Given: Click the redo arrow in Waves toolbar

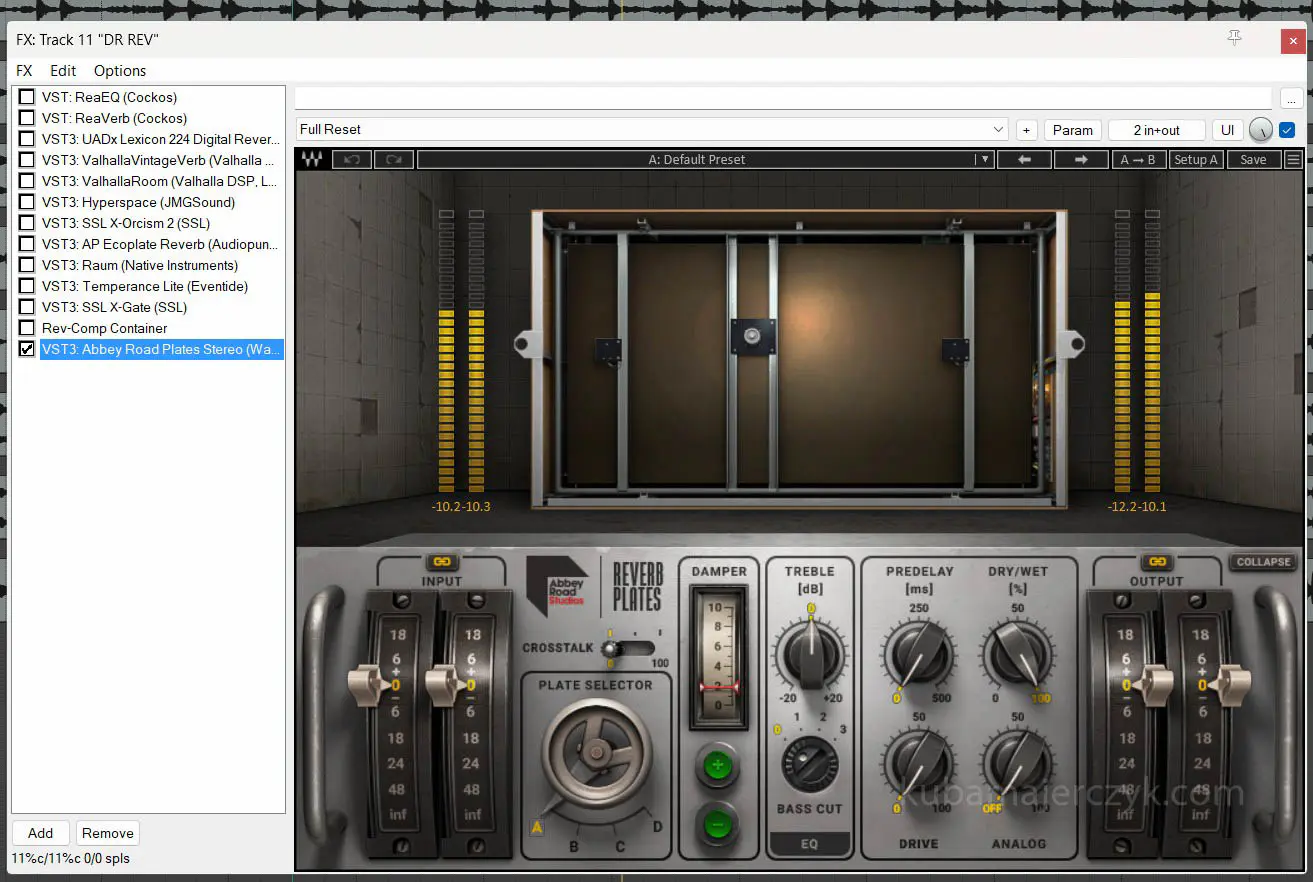Looking at the screenshot, I should click(394, 160).
